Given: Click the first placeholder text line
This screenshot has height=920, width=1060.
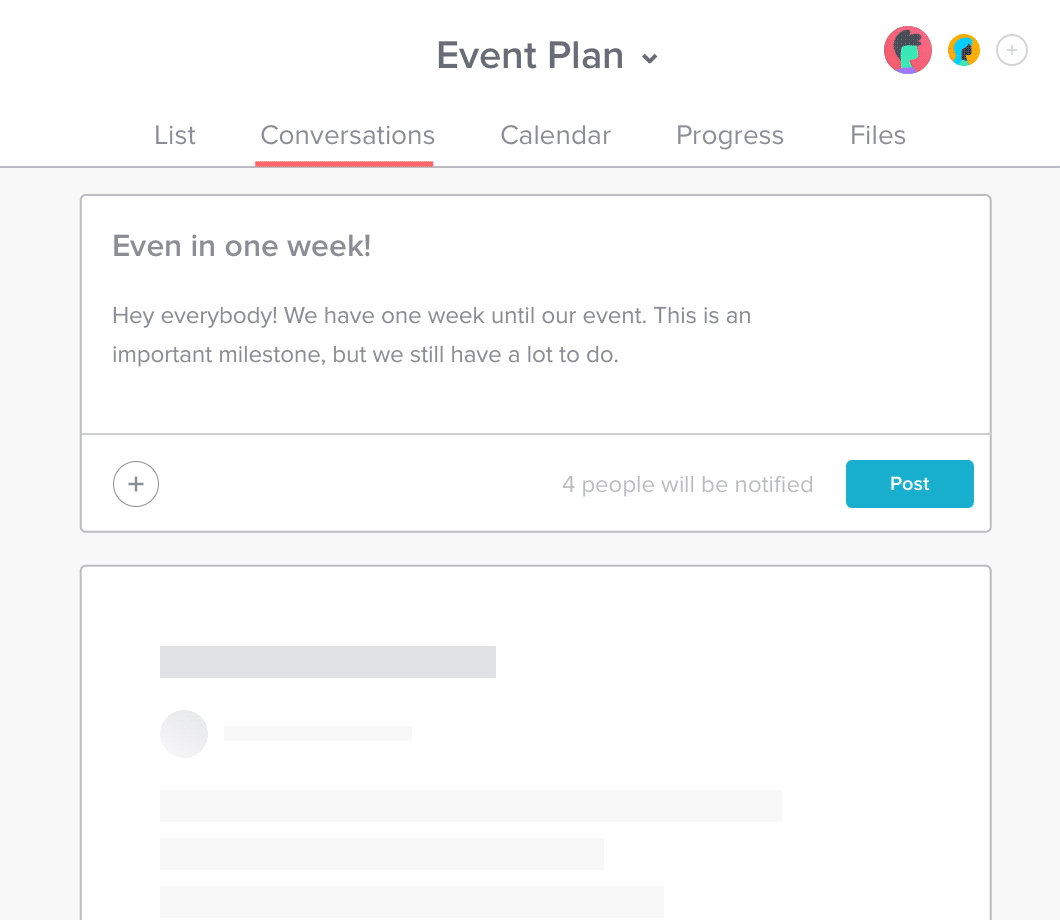Looking at the screenshot, I should pos(470,806).
